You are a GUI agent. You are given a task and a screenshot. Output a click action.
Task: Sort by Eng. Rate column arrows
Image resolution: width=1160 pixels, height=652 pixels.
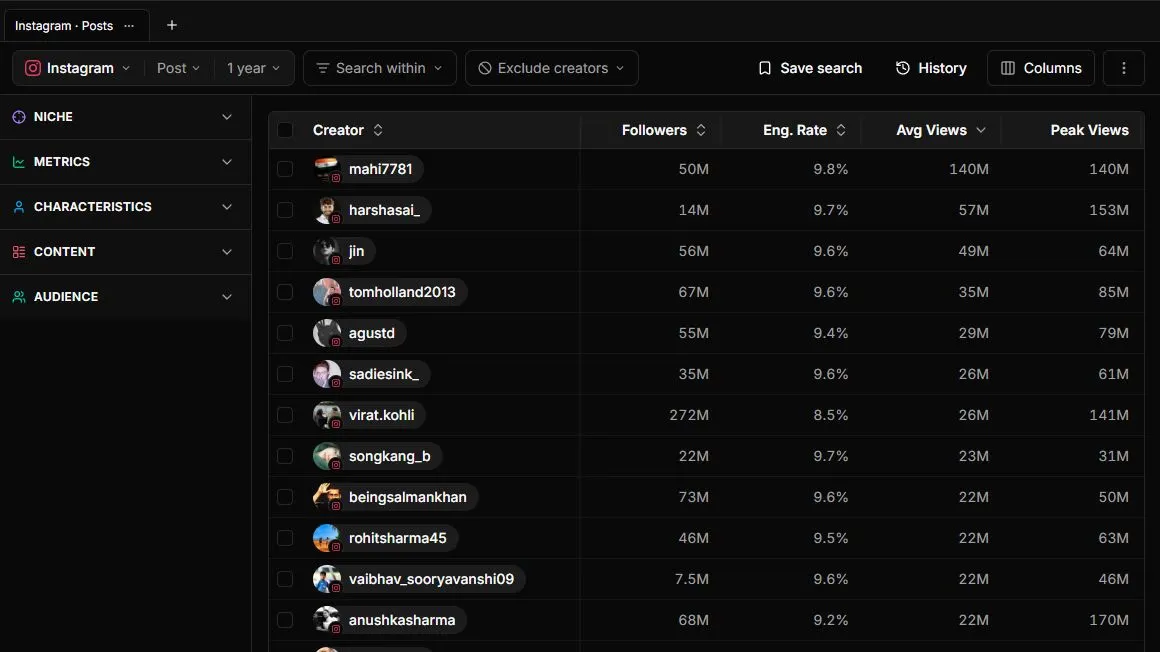click(841, 130)
